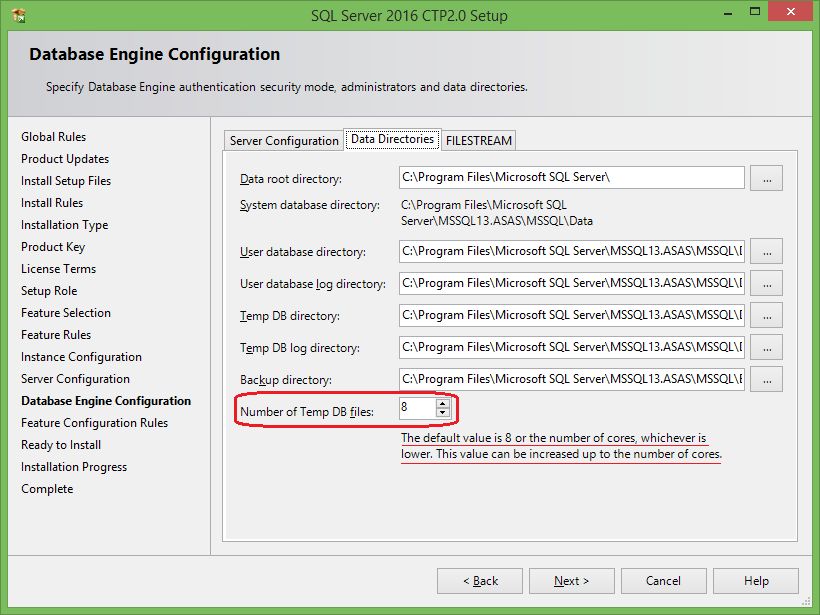Viewport: 820px width, 615px height.
Task: Open the FILESTREAM tab
Action: coord(479,141)
